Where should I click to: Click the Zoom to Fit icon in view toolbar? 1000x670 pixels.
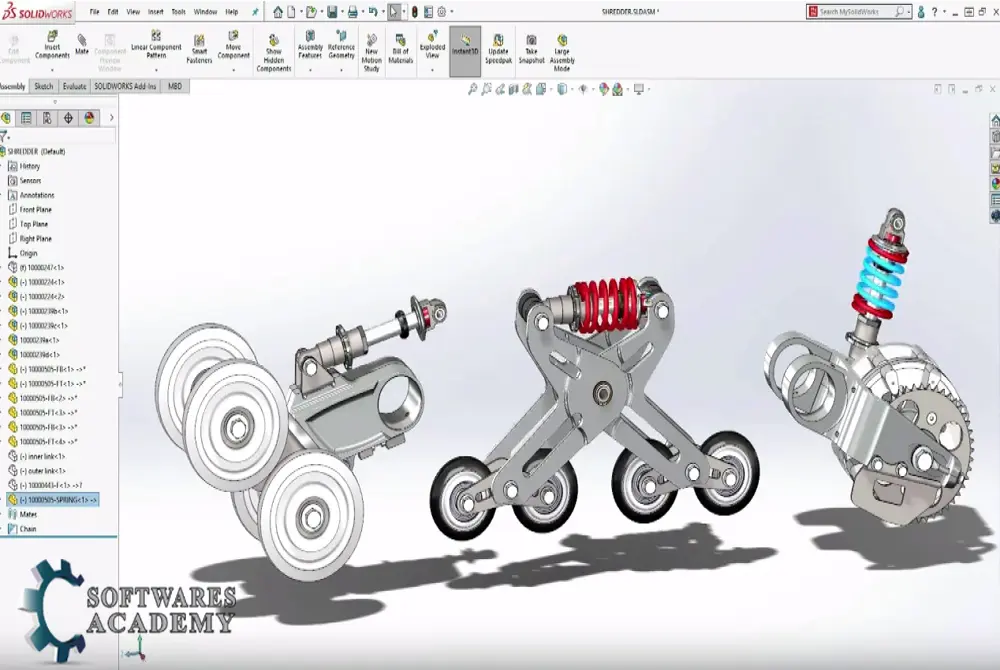click(473, 89)
